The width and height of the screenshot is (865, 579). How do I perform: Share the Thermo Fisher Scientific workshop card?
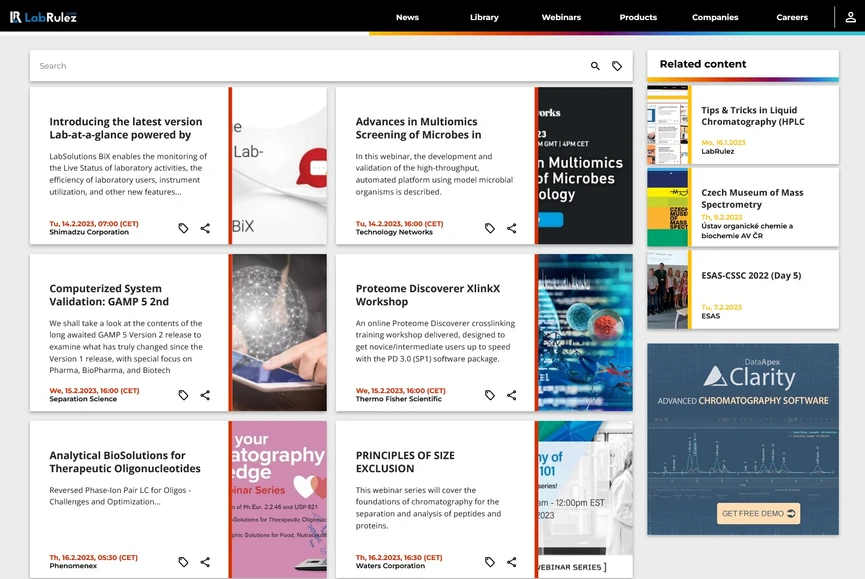(511, 395)
